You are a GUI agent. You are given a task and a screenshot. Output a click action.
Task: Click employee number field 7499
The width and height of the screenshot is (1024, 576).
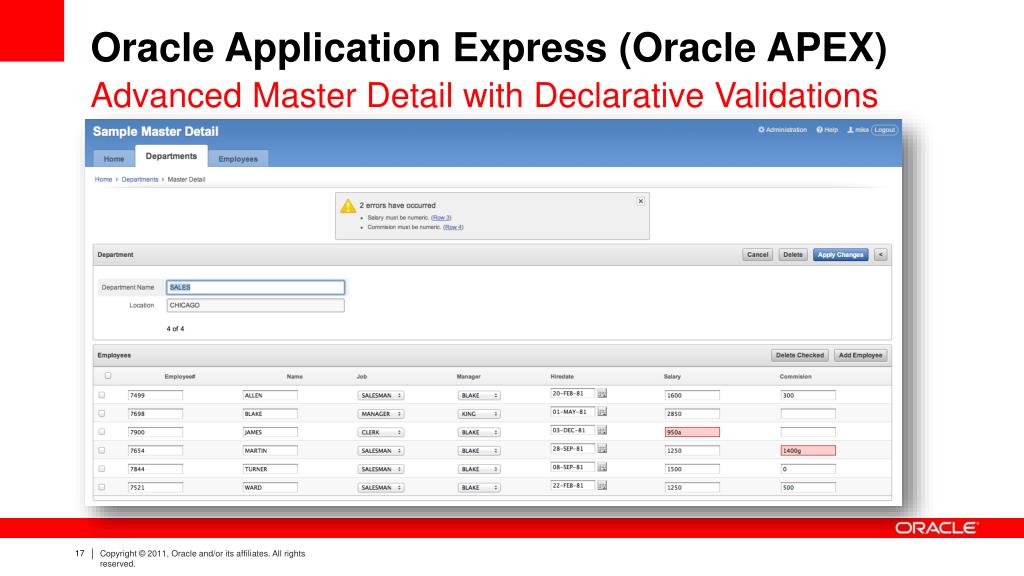pyautogui.click(x=155, y=396)
